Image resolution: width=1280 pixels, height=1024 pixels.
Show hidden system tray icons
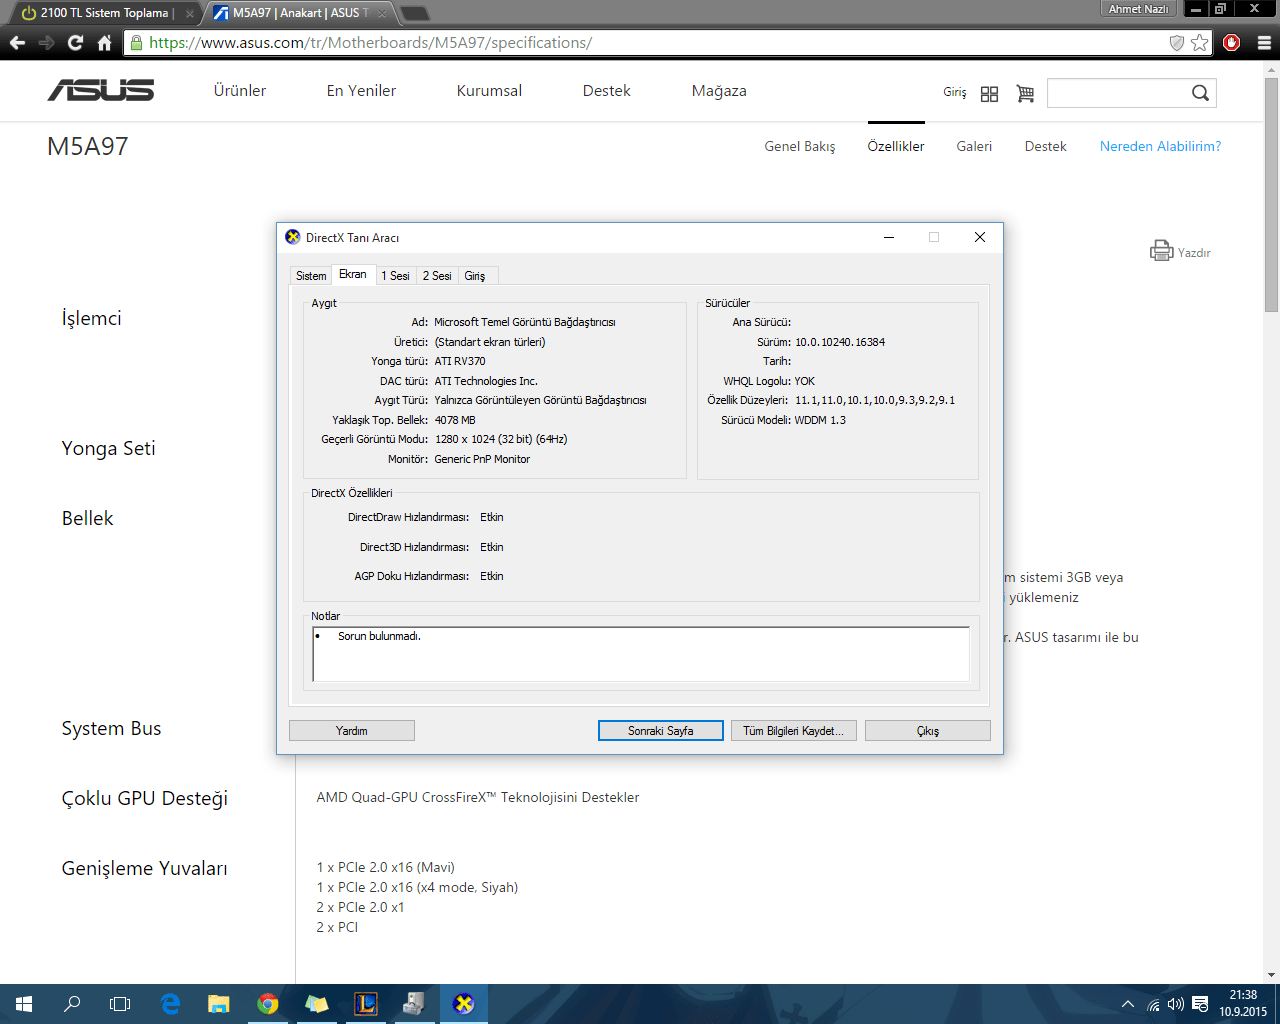(1128, 1004)
